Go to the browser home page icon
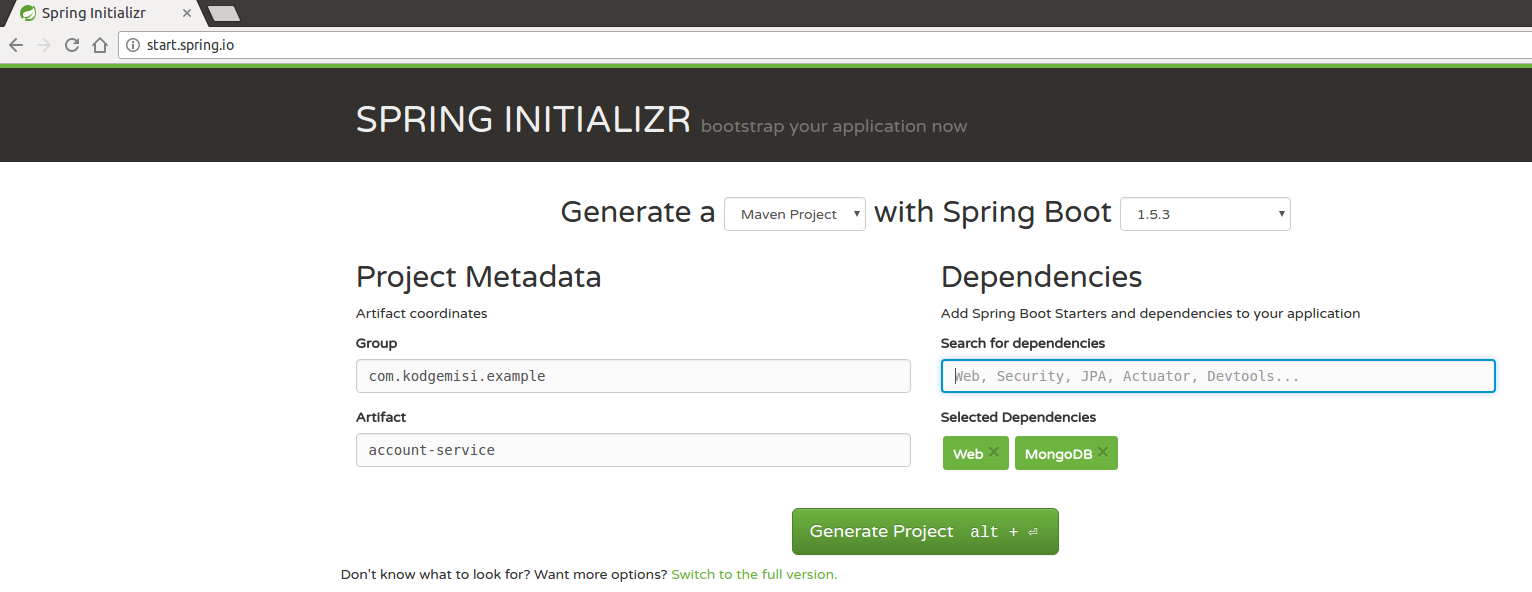Viewport: 1532px width, 592px height. (99, 45)
